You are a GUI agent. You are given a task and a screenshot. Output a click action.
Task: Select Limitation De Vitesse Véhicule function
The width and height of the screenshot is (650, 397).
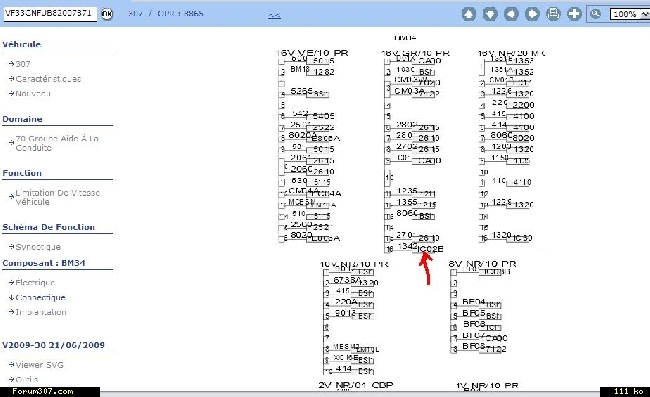pyautogui.click(x=57, y=197)
